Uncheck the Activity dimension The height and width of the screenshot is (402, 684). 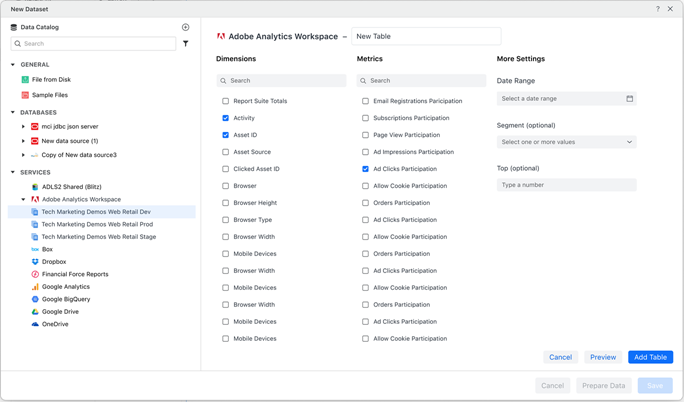point(226,118)
